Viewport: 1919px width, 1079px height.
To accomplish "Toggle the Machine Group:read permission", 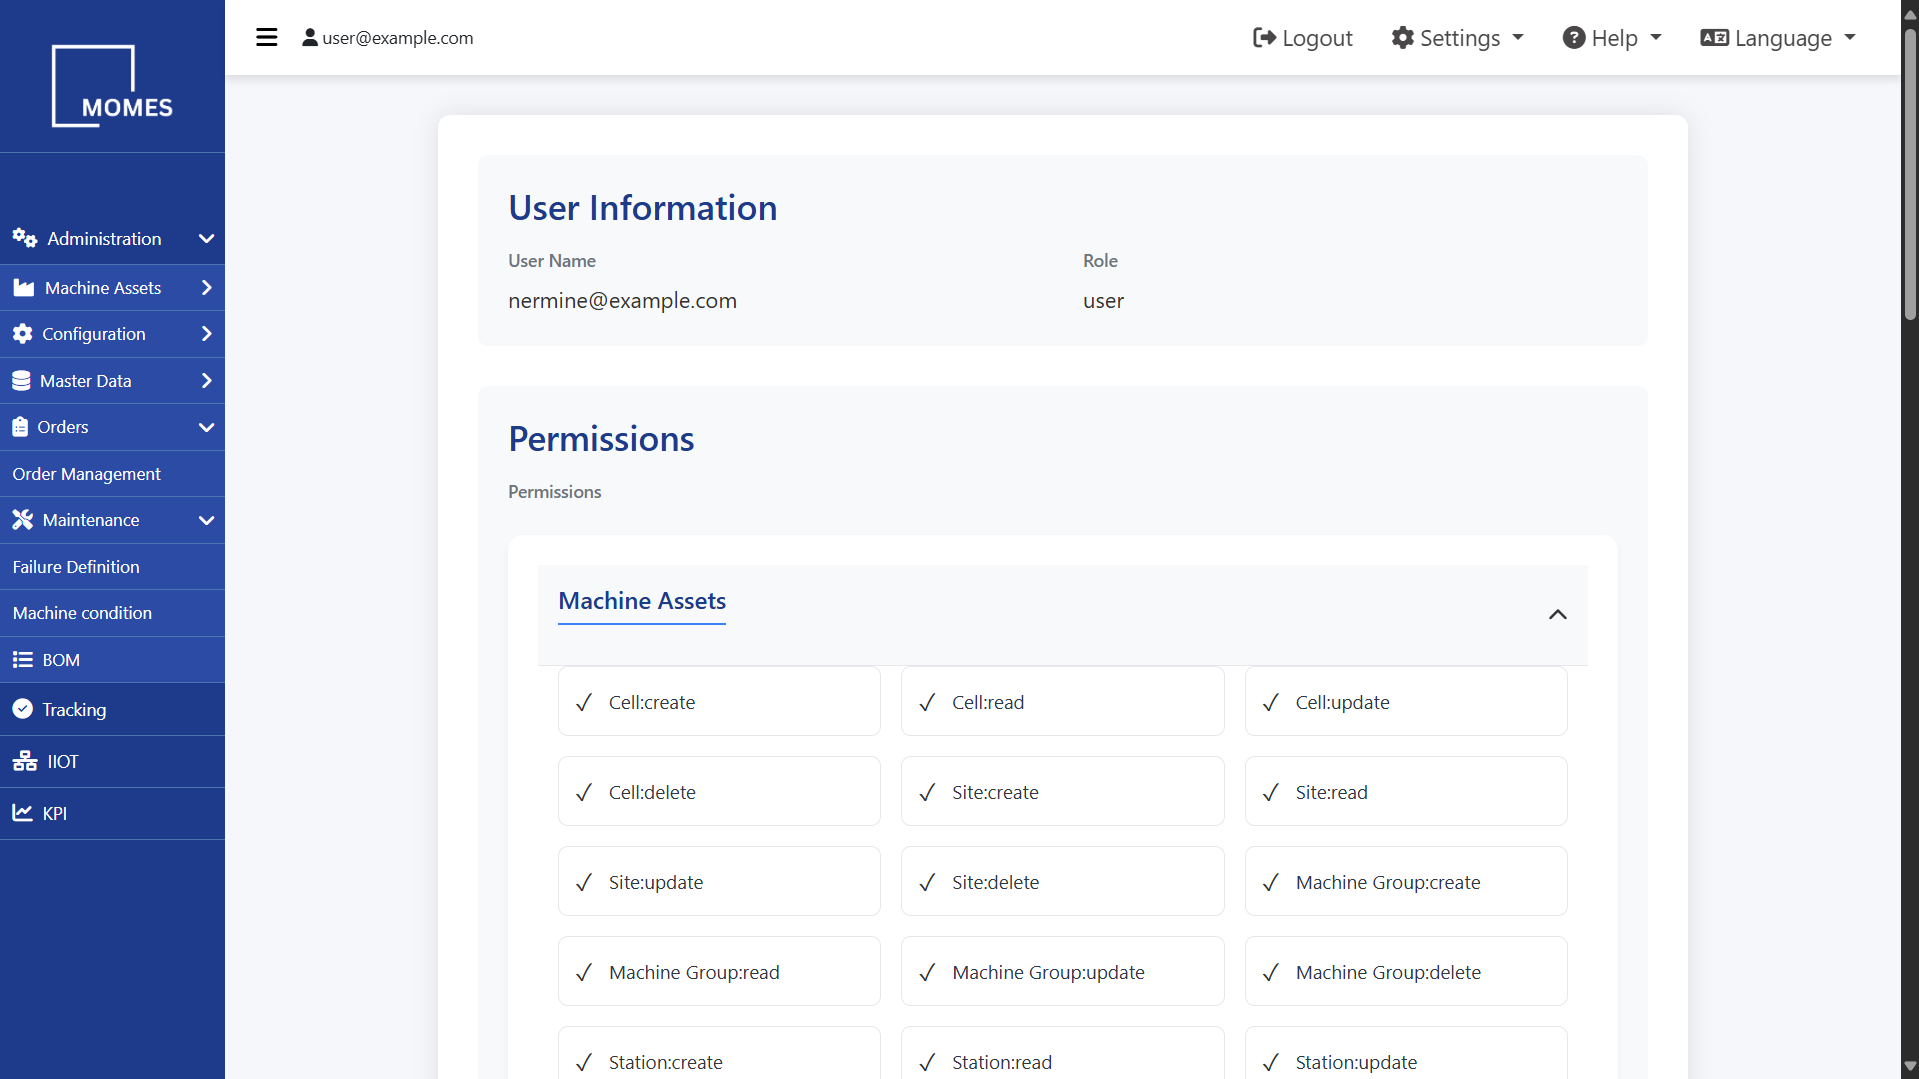I will (719, 971).
